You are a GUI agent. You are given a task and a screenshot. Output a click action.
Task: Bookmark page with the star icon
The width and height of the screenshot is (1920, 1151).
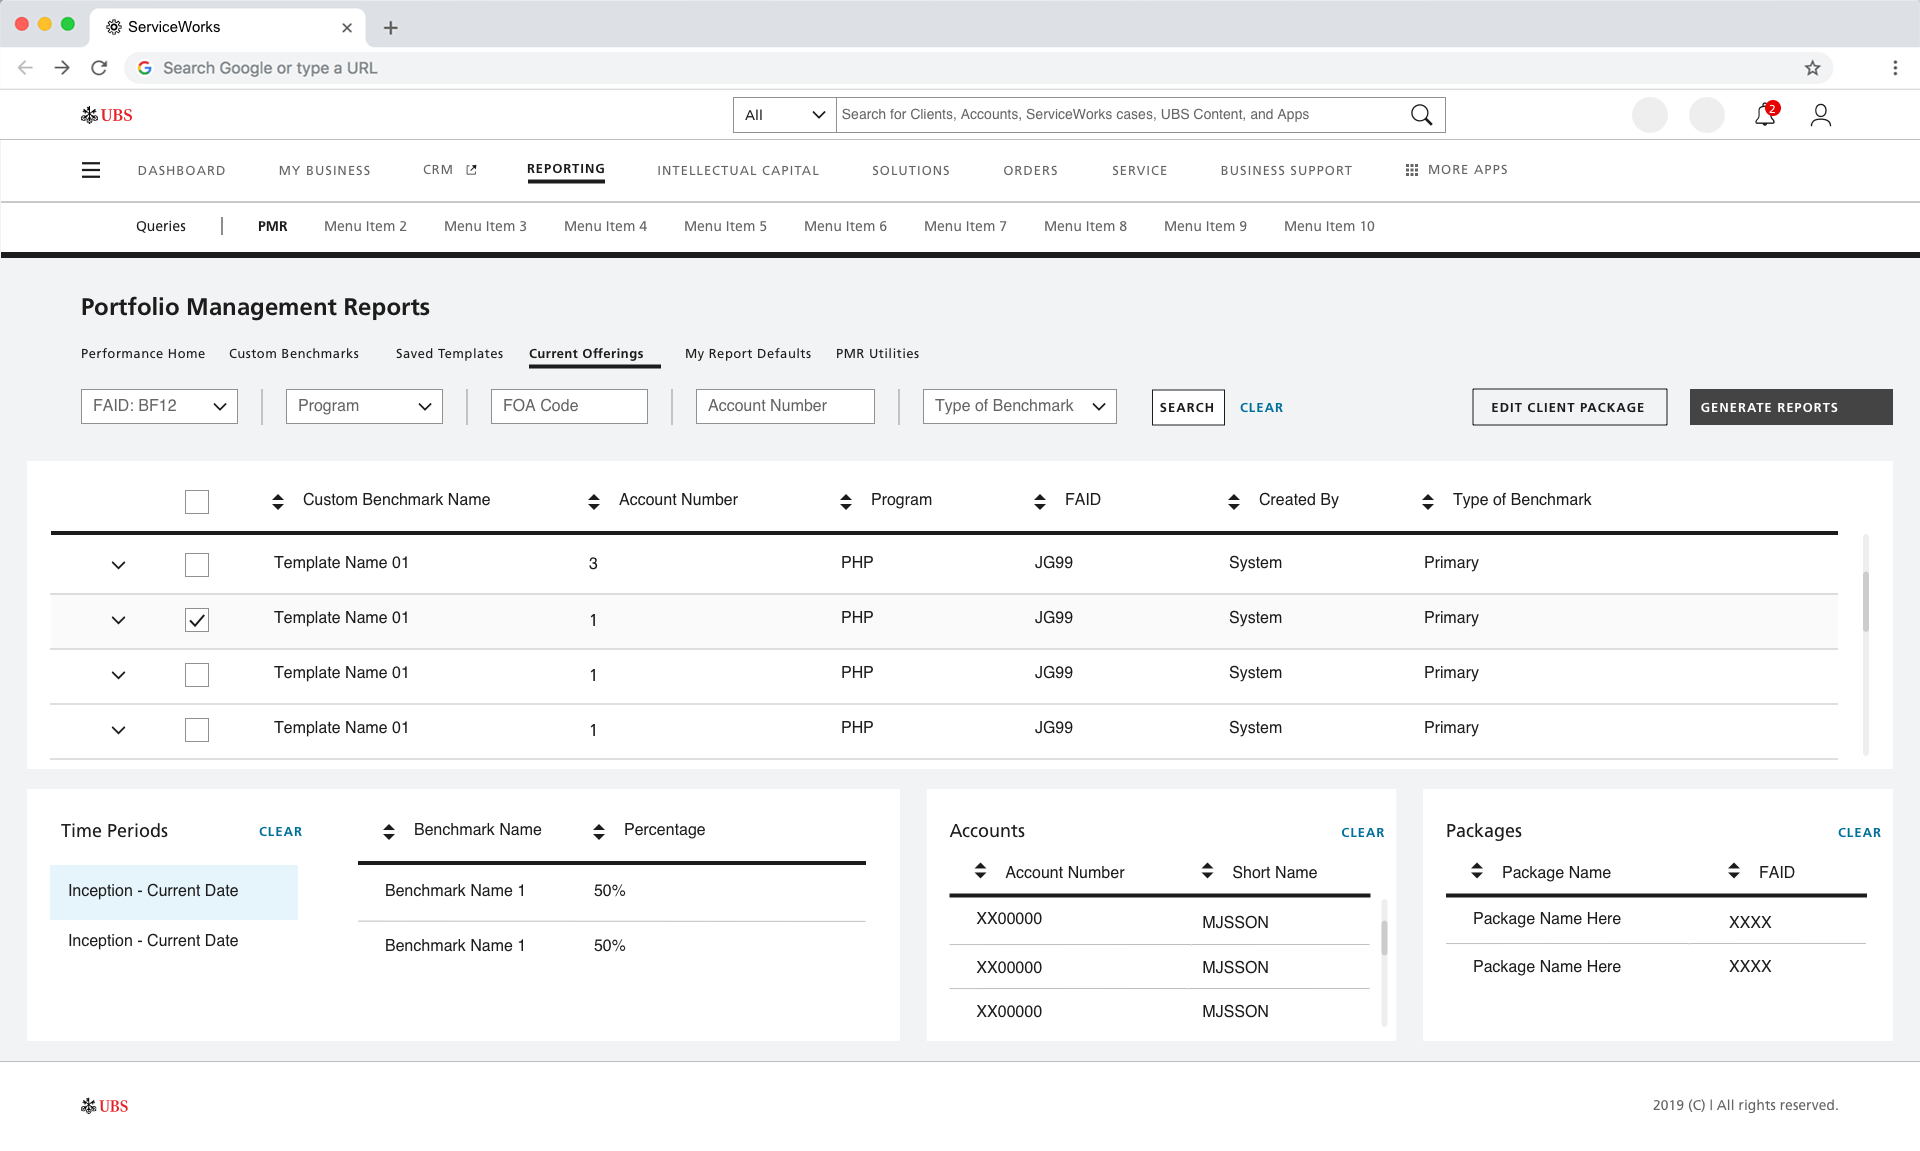[x=1812, y=68]
